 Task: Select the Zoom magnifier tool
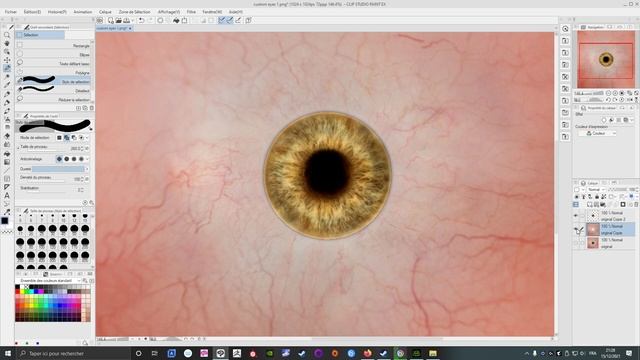click(x=7, y=35)
